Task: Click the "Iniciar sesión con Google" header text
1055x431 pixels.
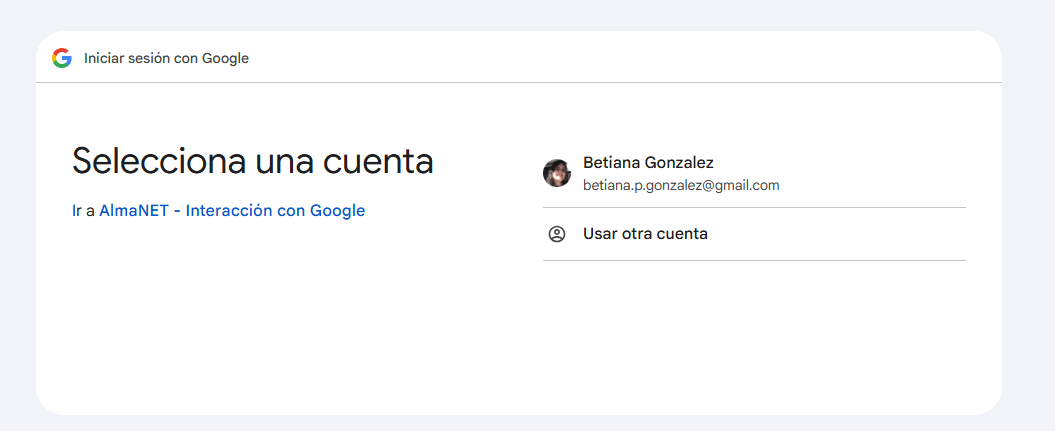Action: (166, 58)
